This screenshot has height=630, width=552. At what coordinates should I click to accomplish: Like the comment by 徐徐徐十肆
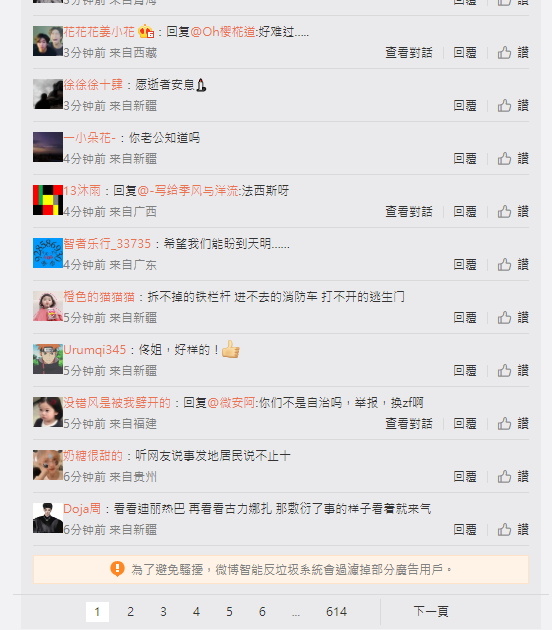coord(513,106)
